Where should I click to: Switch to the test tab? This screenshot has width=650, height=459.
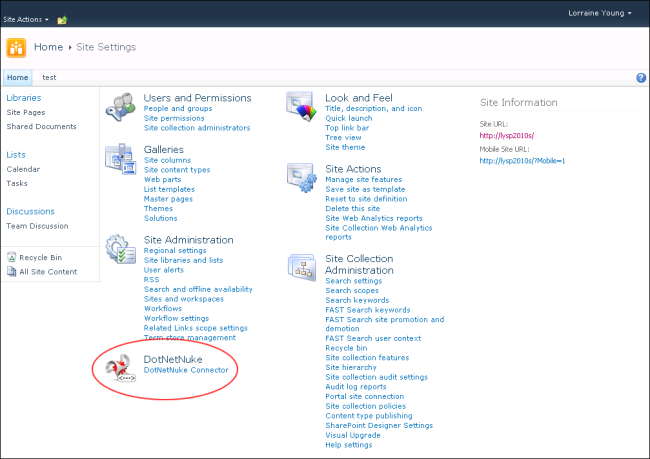(x=49, y=78)
